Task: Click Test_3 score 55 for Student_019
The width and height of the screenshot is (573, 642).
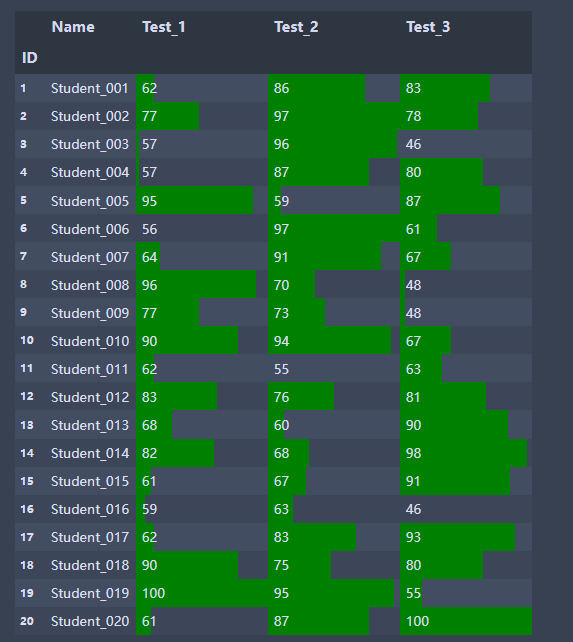Action: [x=466, y=593]
